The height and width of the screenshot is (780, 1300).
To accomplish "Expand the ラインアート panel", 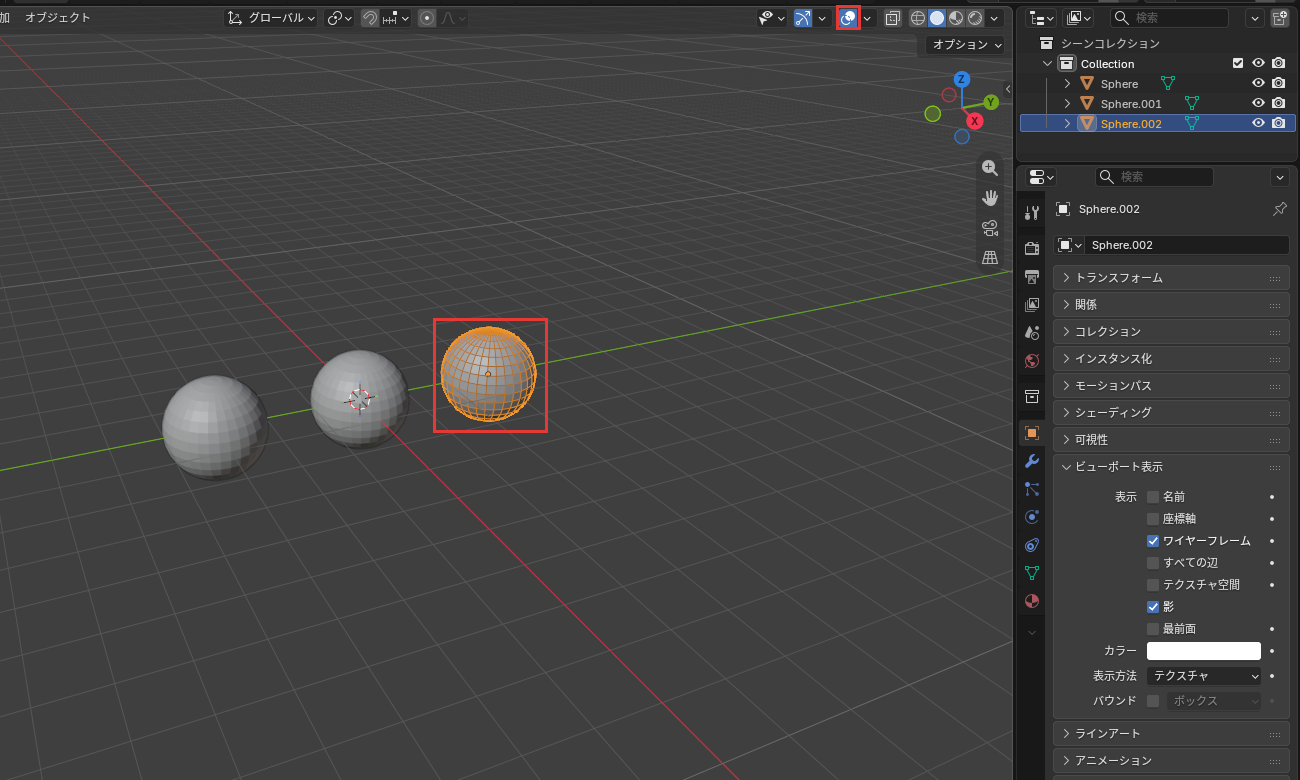I will pyautogui.click(x=1171, y=734).
